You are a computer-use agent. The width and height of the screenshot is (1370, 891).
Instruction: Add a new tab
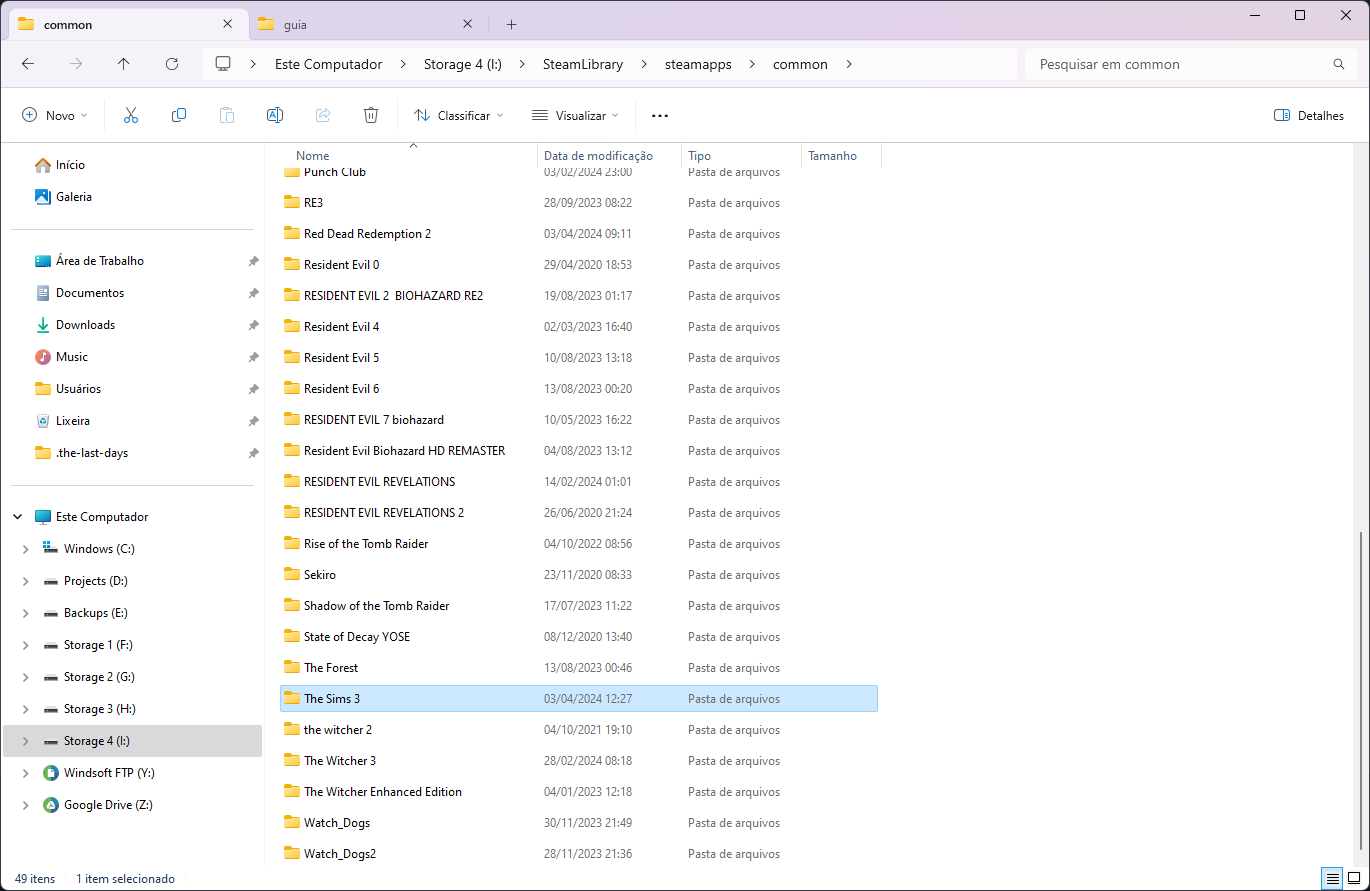[512, 24]
